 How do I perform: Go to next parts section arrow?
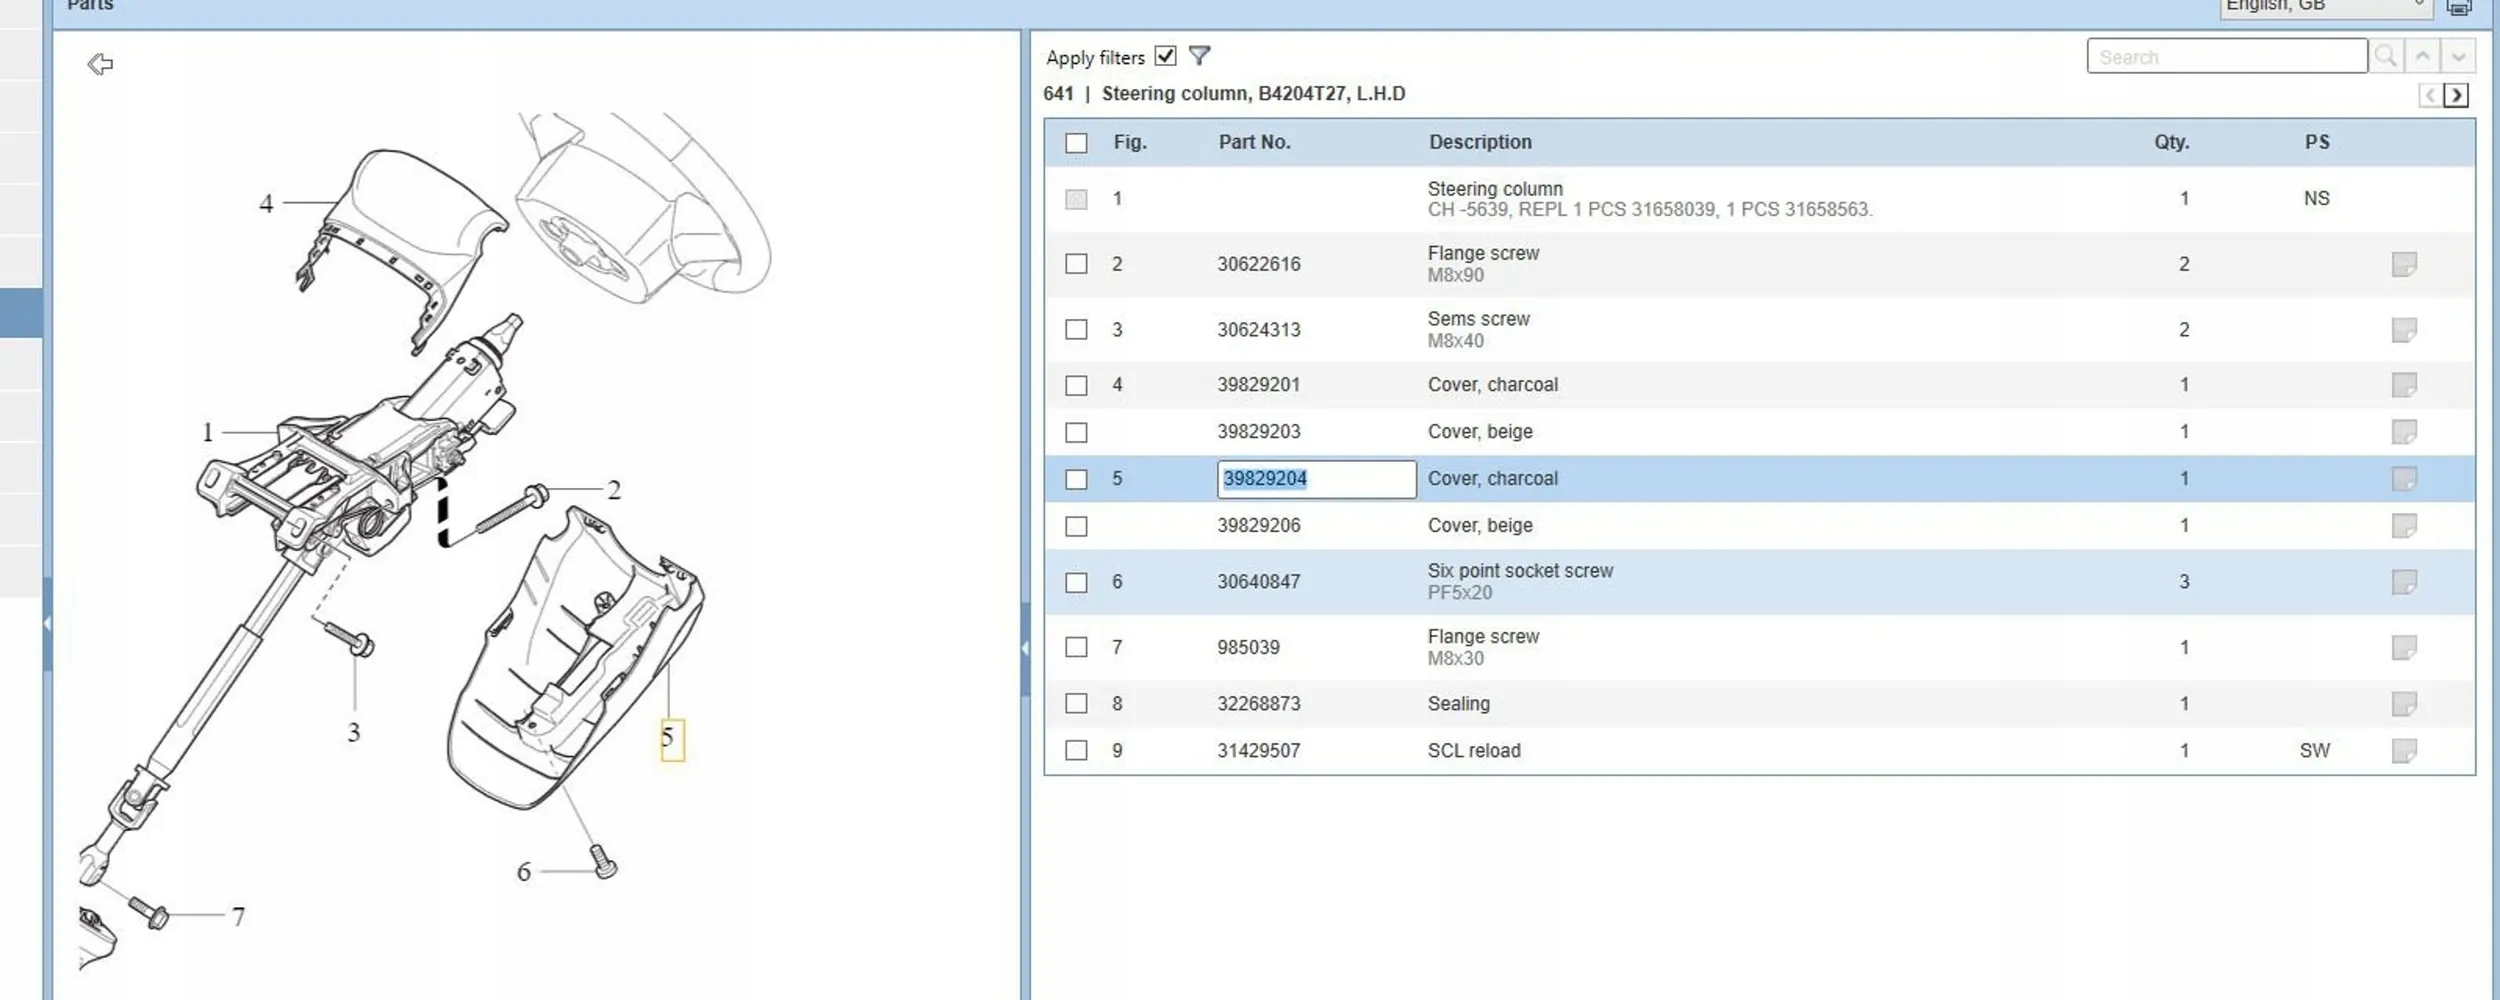2456,95
